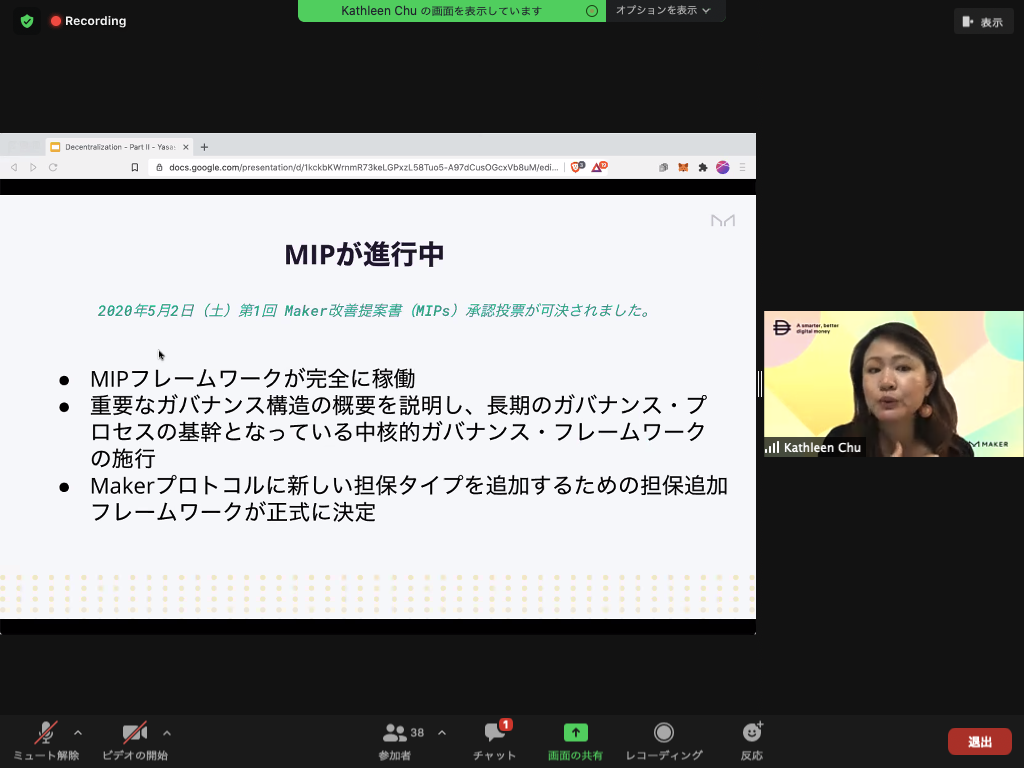Click the browser profile avatar icon

(x=722, y=167)
